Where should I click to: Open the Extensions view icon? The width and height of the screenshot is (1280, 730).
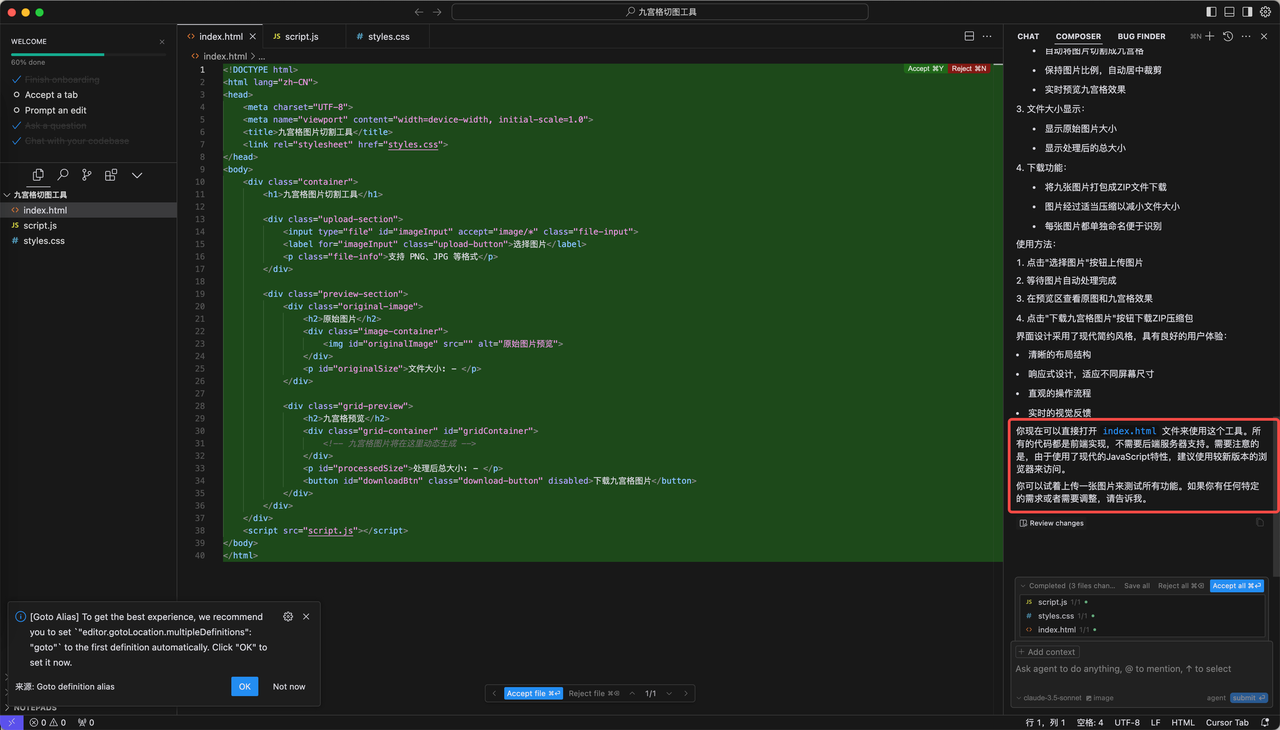point(111,175)
